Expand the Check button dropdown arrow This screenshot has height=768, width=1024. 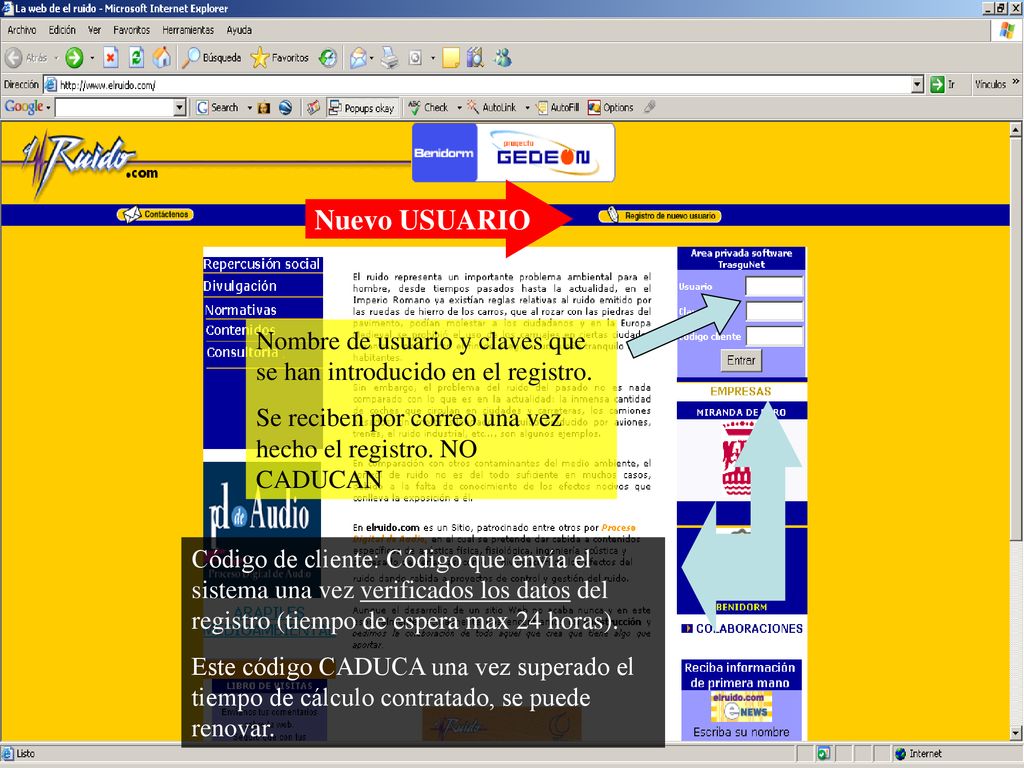coord(459,108)
